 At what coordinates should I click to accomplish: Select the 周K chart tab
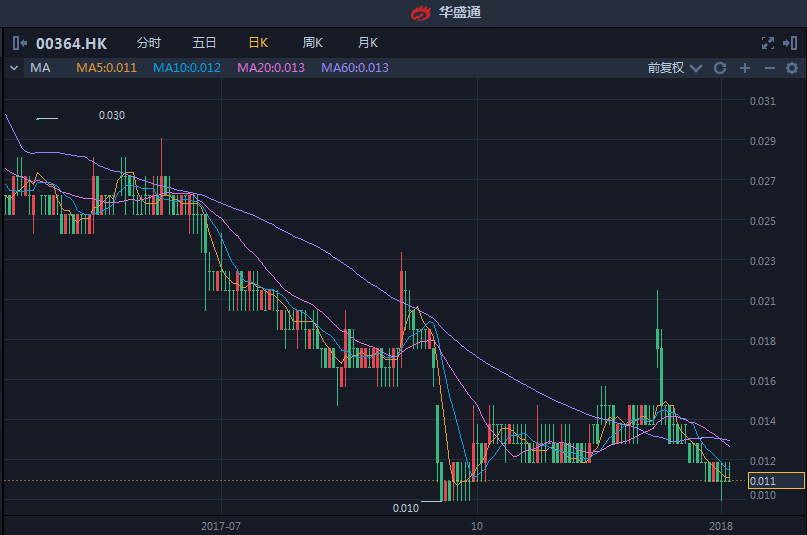point(313,43)
